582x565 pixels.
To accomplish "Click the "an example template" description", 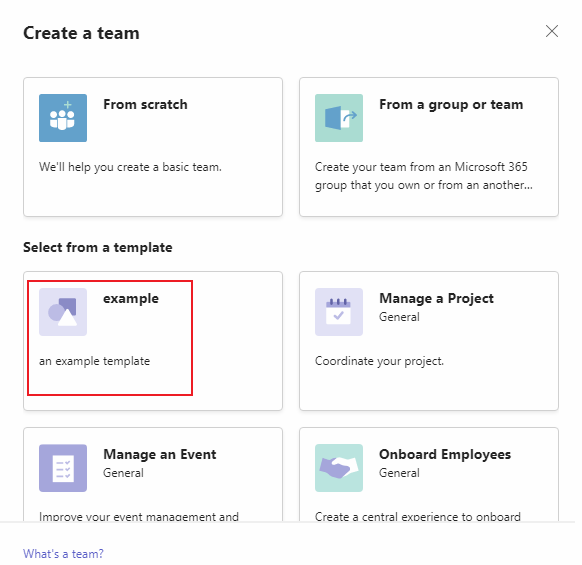I will [x=94, y=361].
